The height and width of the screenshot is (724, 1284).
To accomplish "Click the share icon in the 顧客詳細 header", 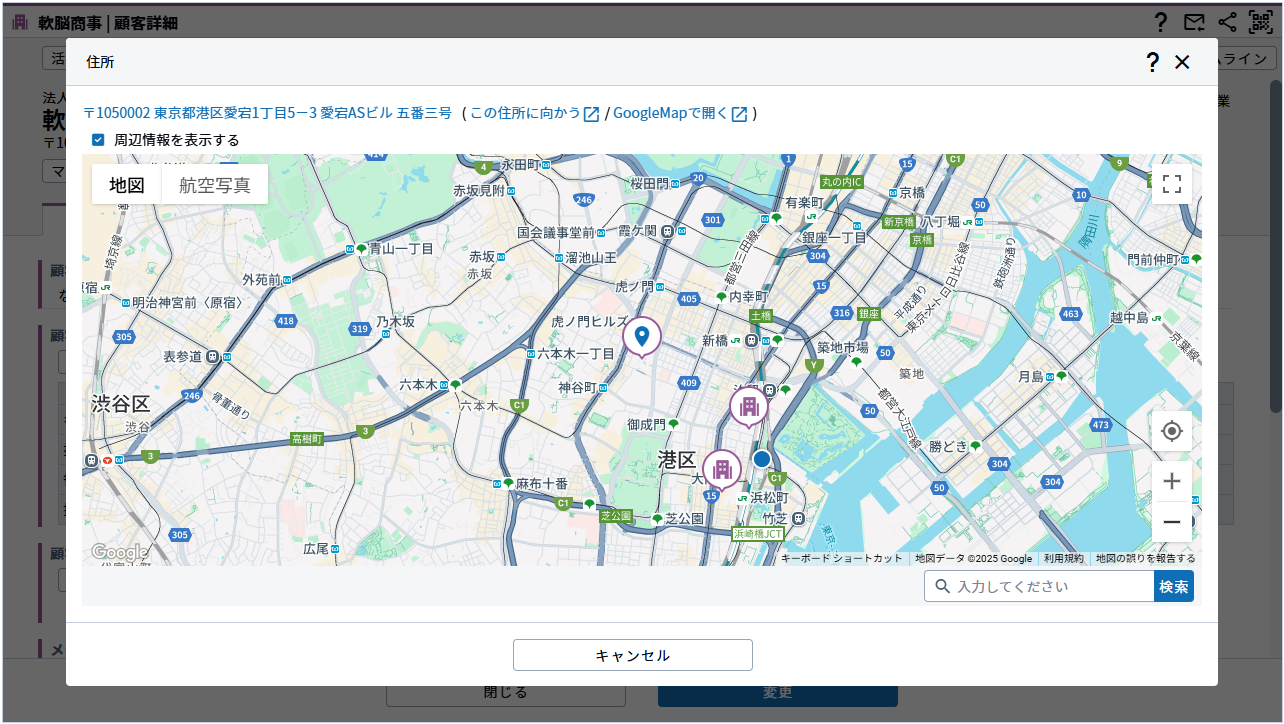I will tap(1227, 22).
